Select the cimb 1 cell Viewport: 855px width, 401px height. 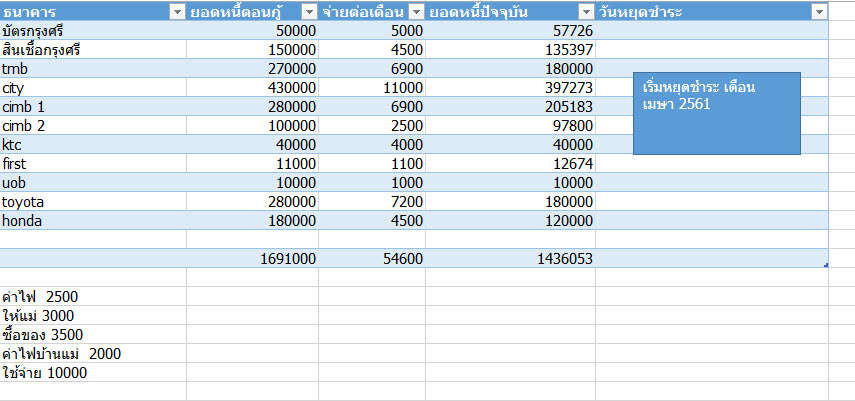[93, 107]
